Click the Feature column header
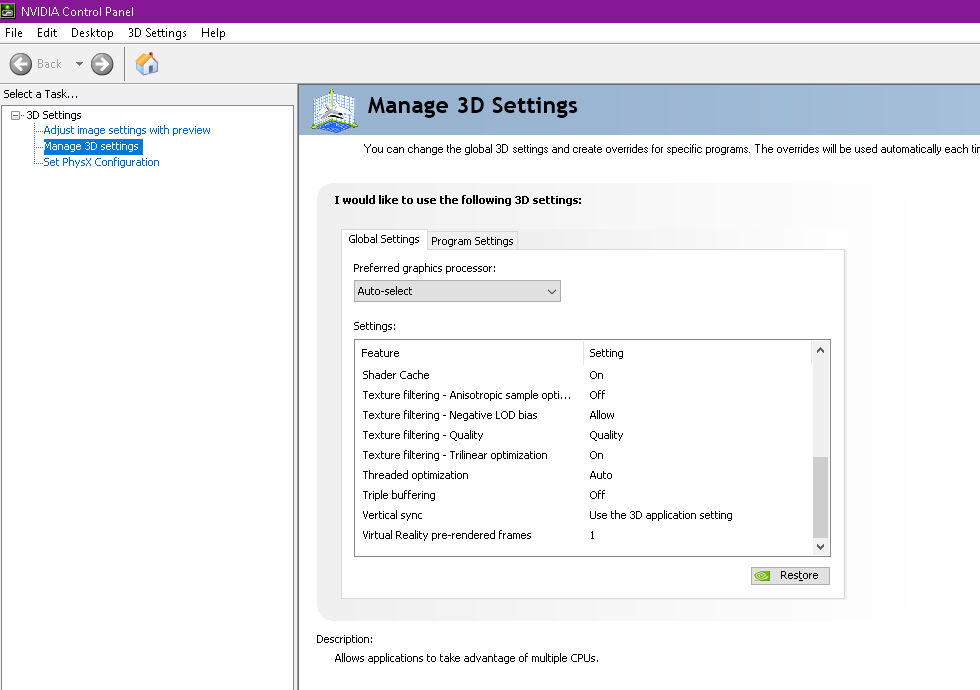 pos(469,353)
